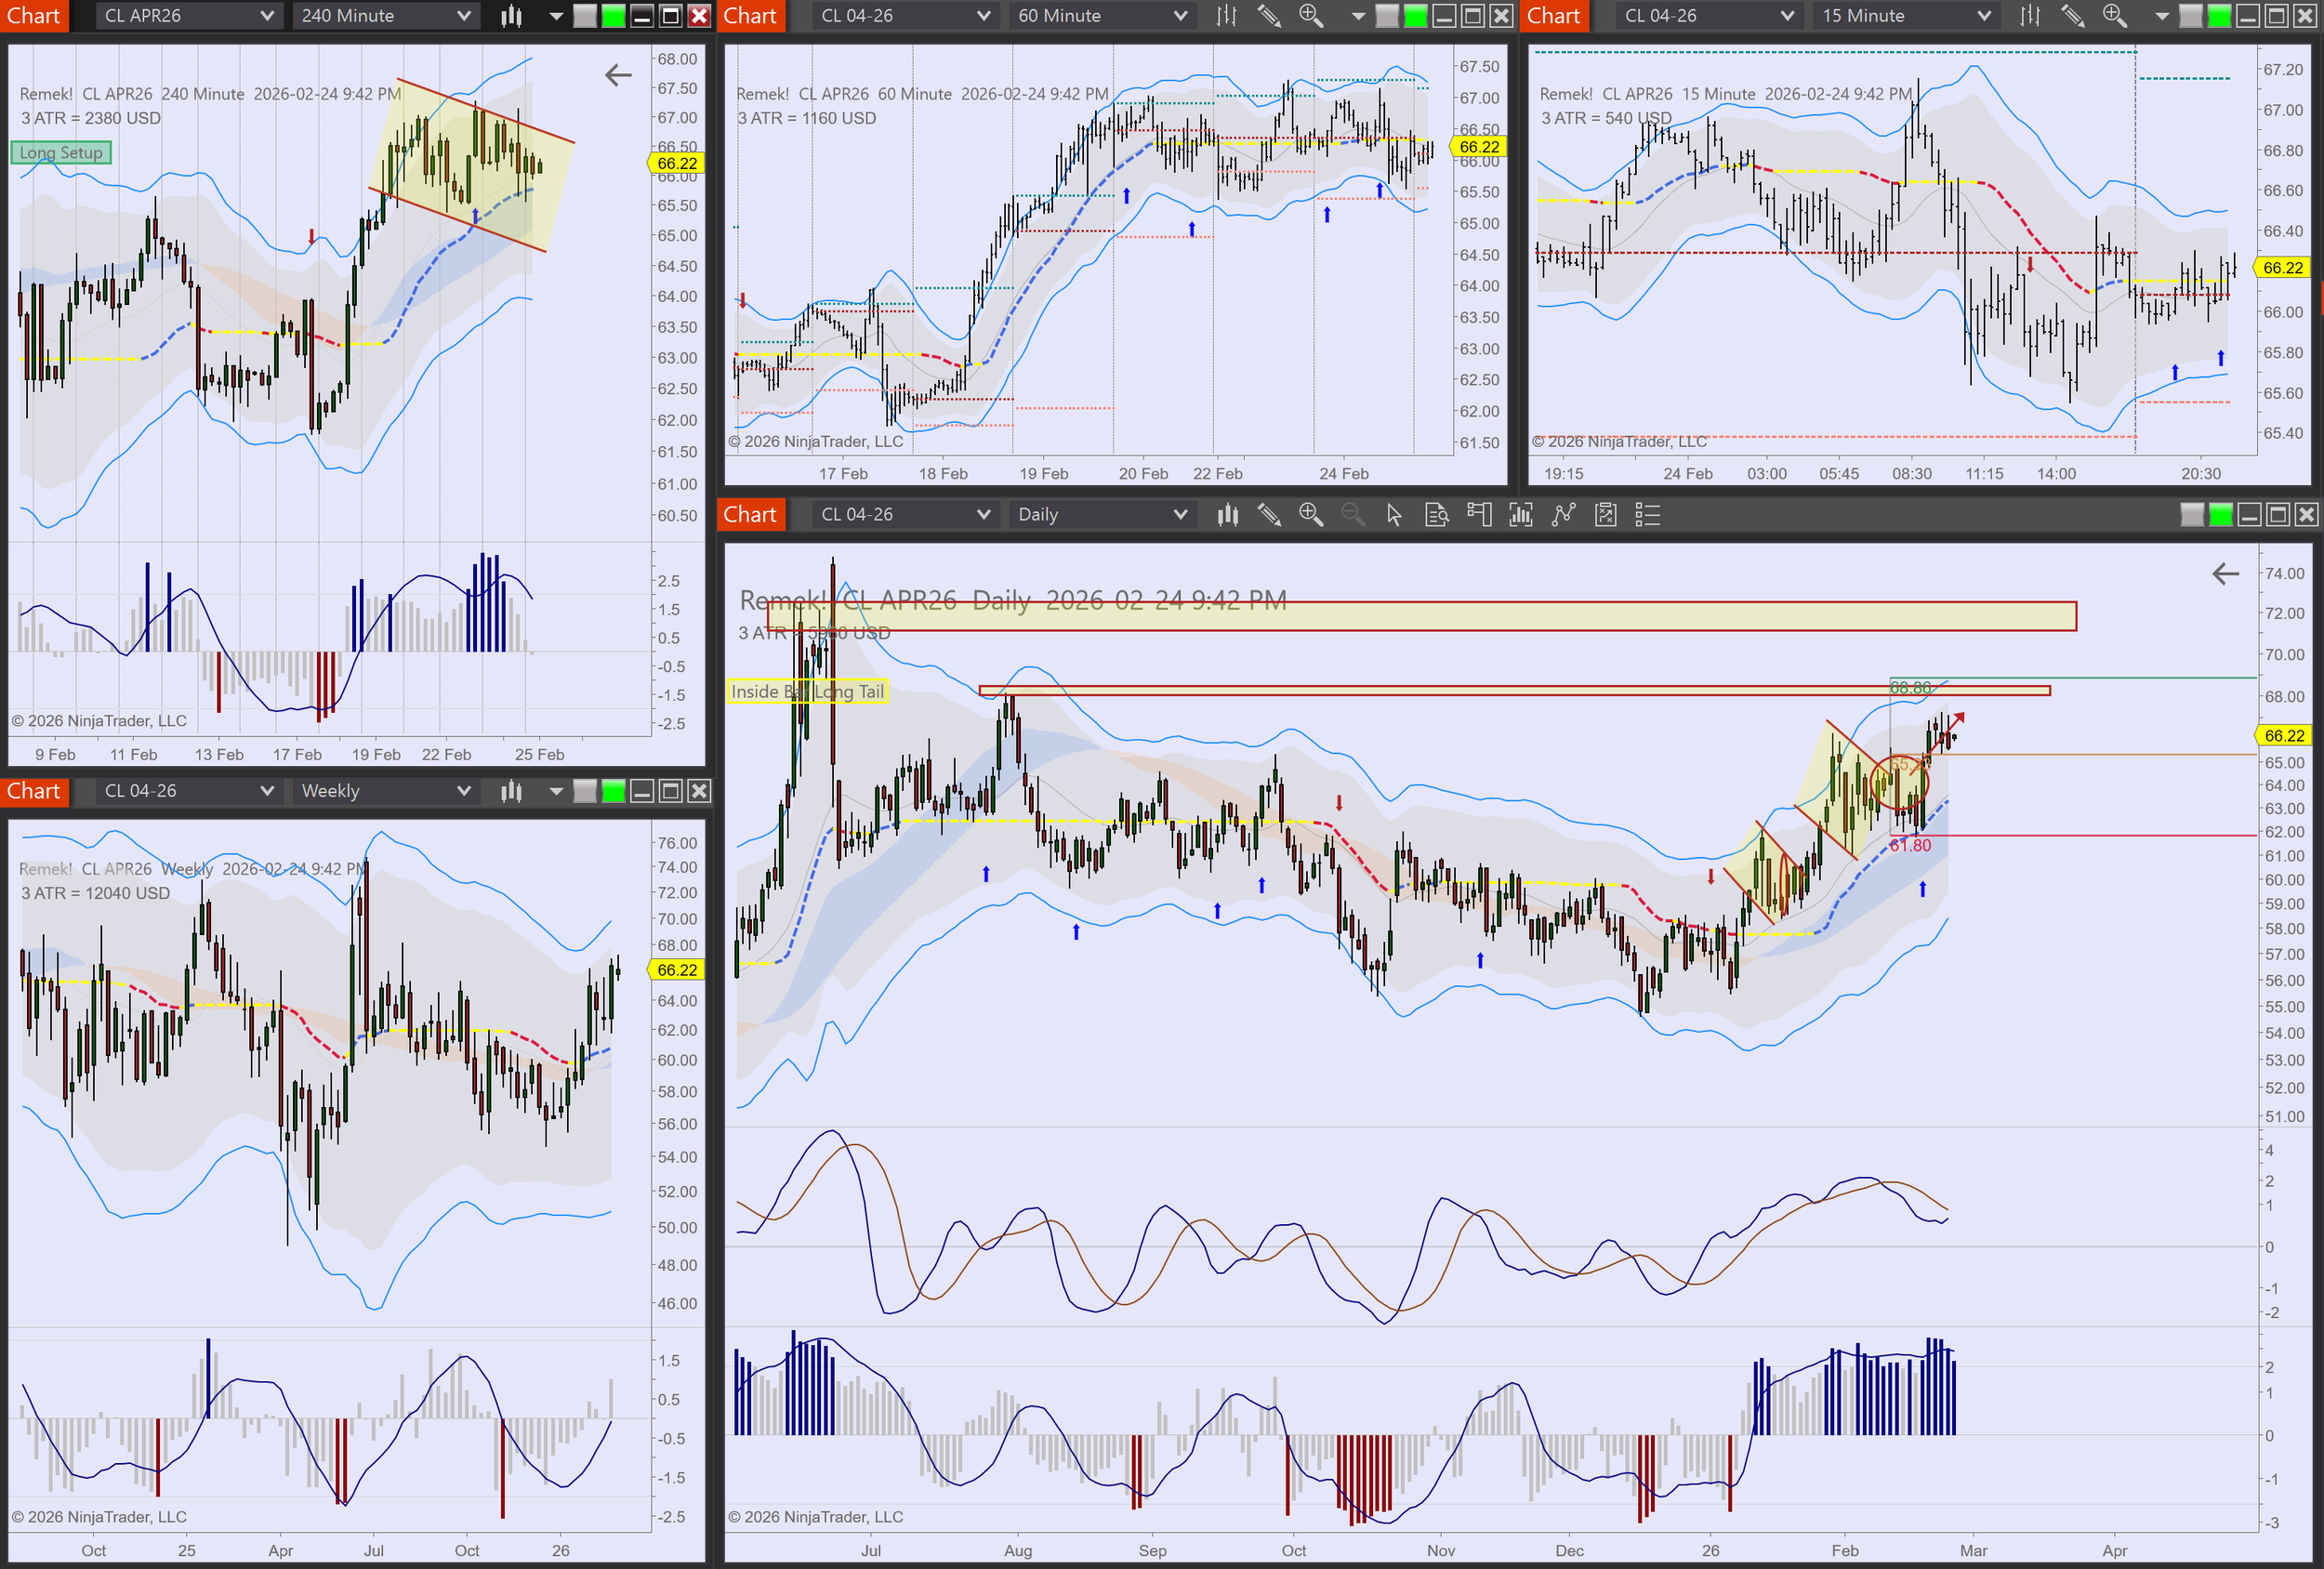Expand Weekly interval dropdown

[x=463, y=791]
